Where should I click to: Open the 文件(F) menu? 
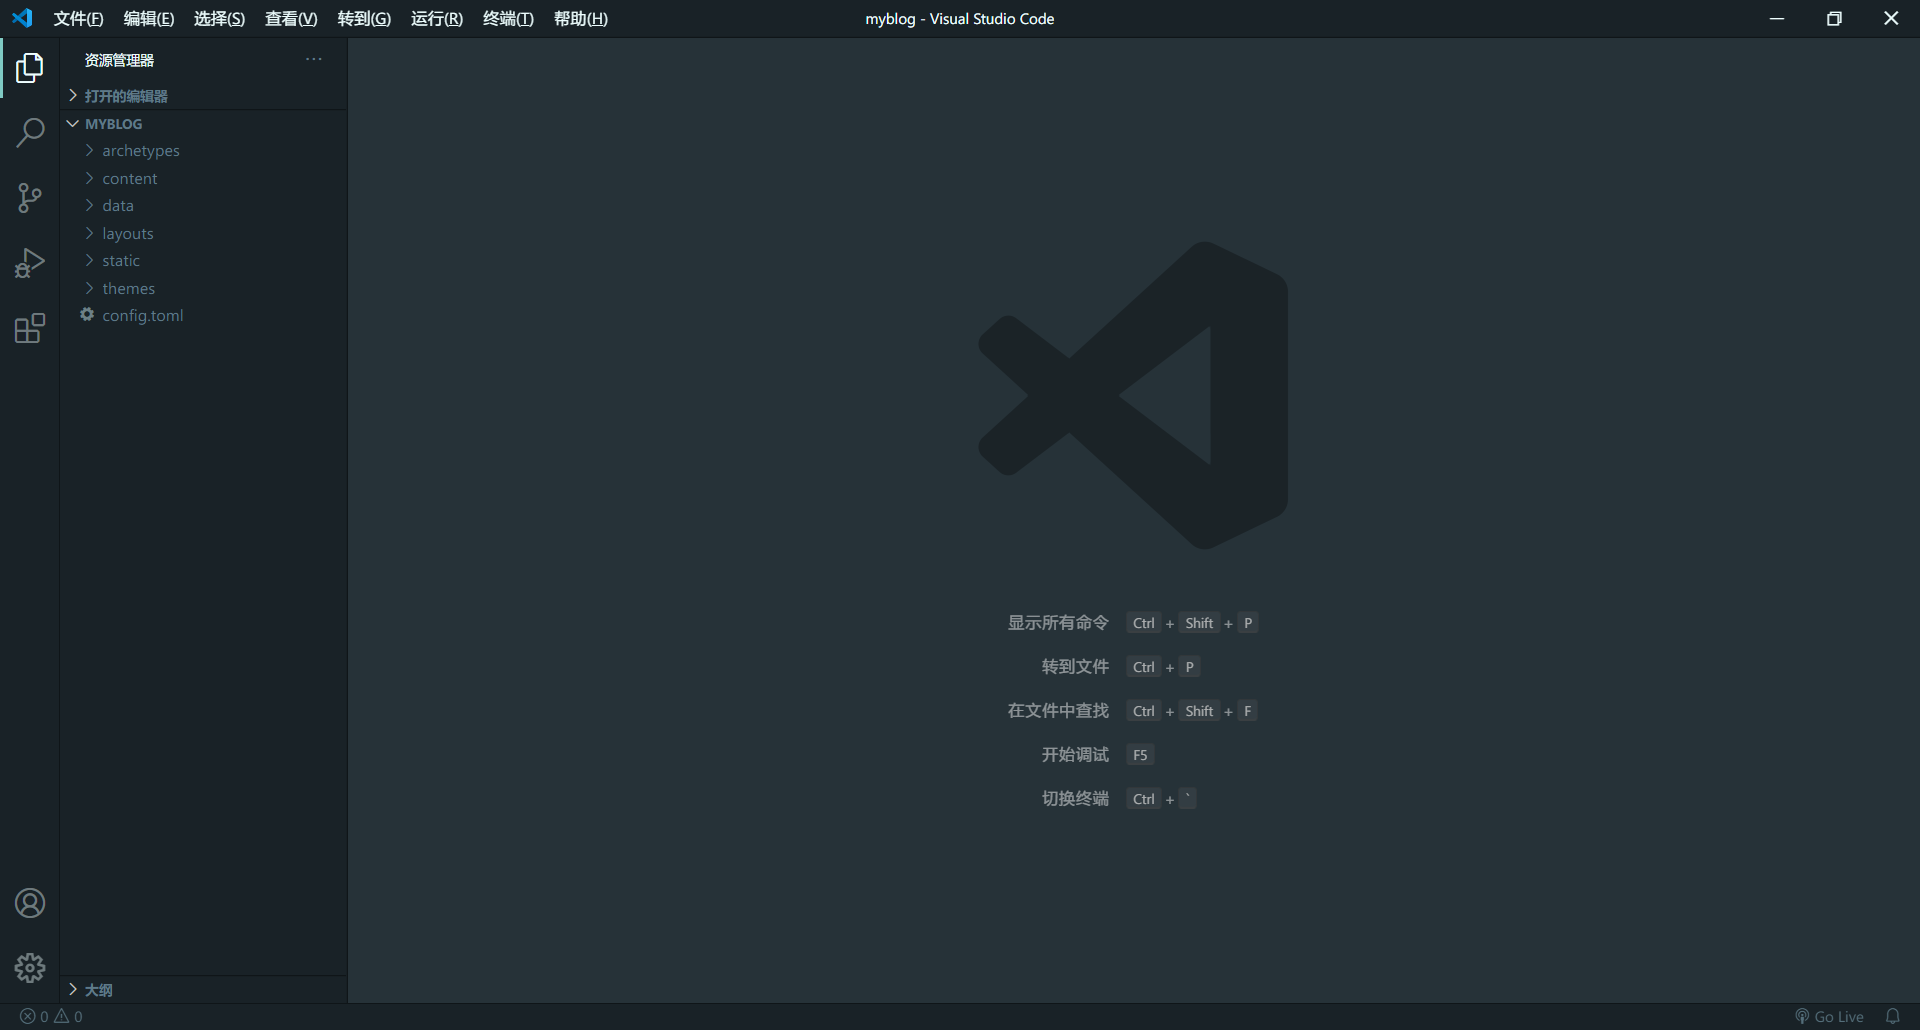[x=79, y=19]
